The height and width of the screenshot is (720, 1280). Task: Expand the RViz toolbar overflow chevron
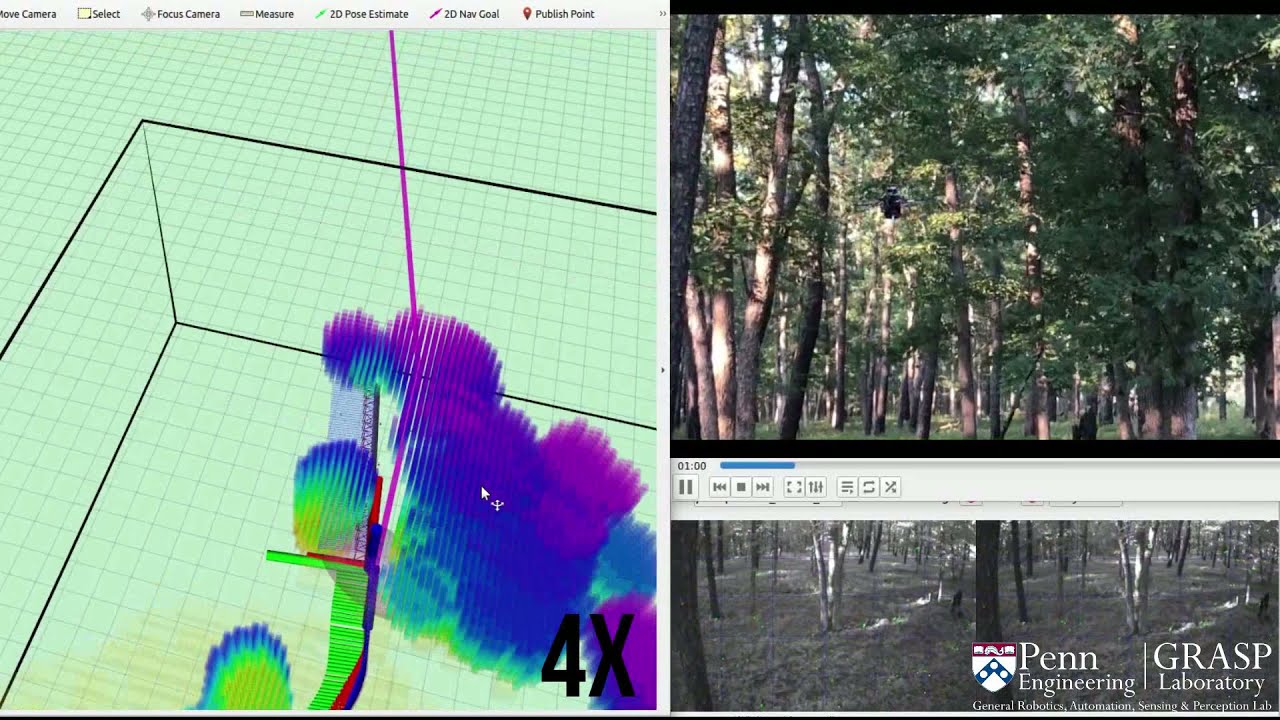(662, 14)
